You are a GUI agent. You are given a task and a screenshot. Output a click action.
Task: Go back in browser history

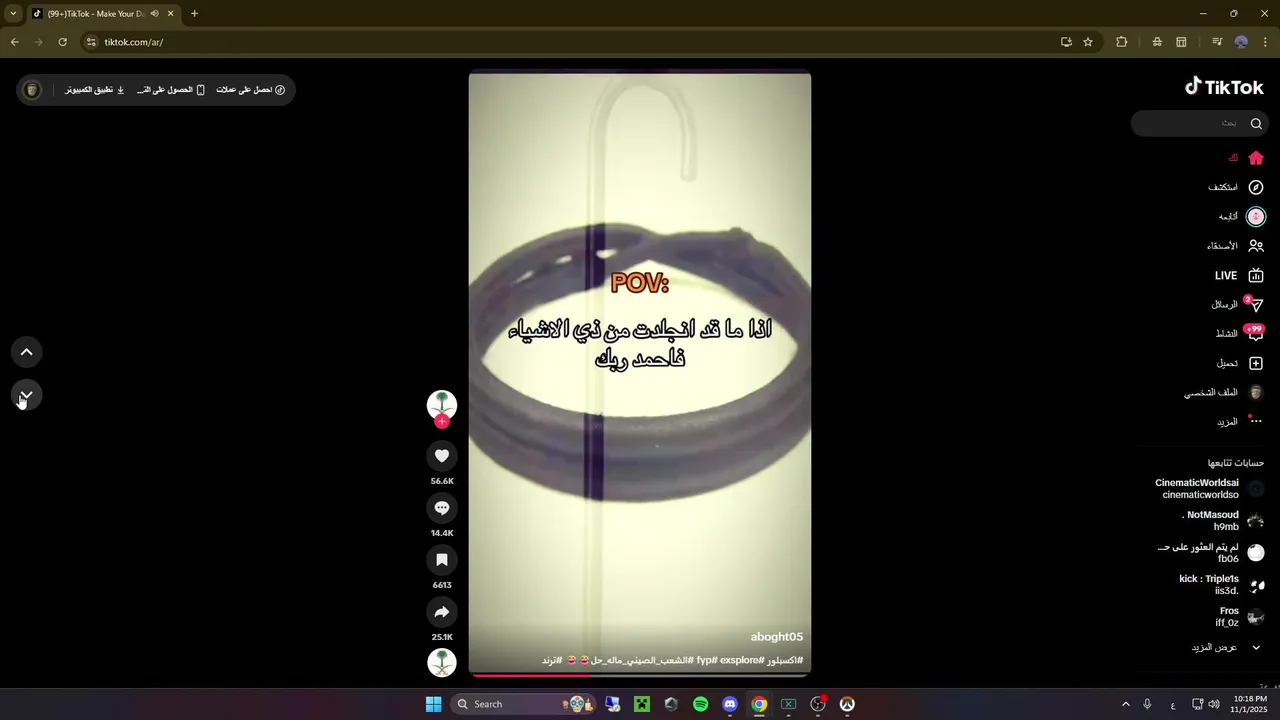click(x=14, y=42)
